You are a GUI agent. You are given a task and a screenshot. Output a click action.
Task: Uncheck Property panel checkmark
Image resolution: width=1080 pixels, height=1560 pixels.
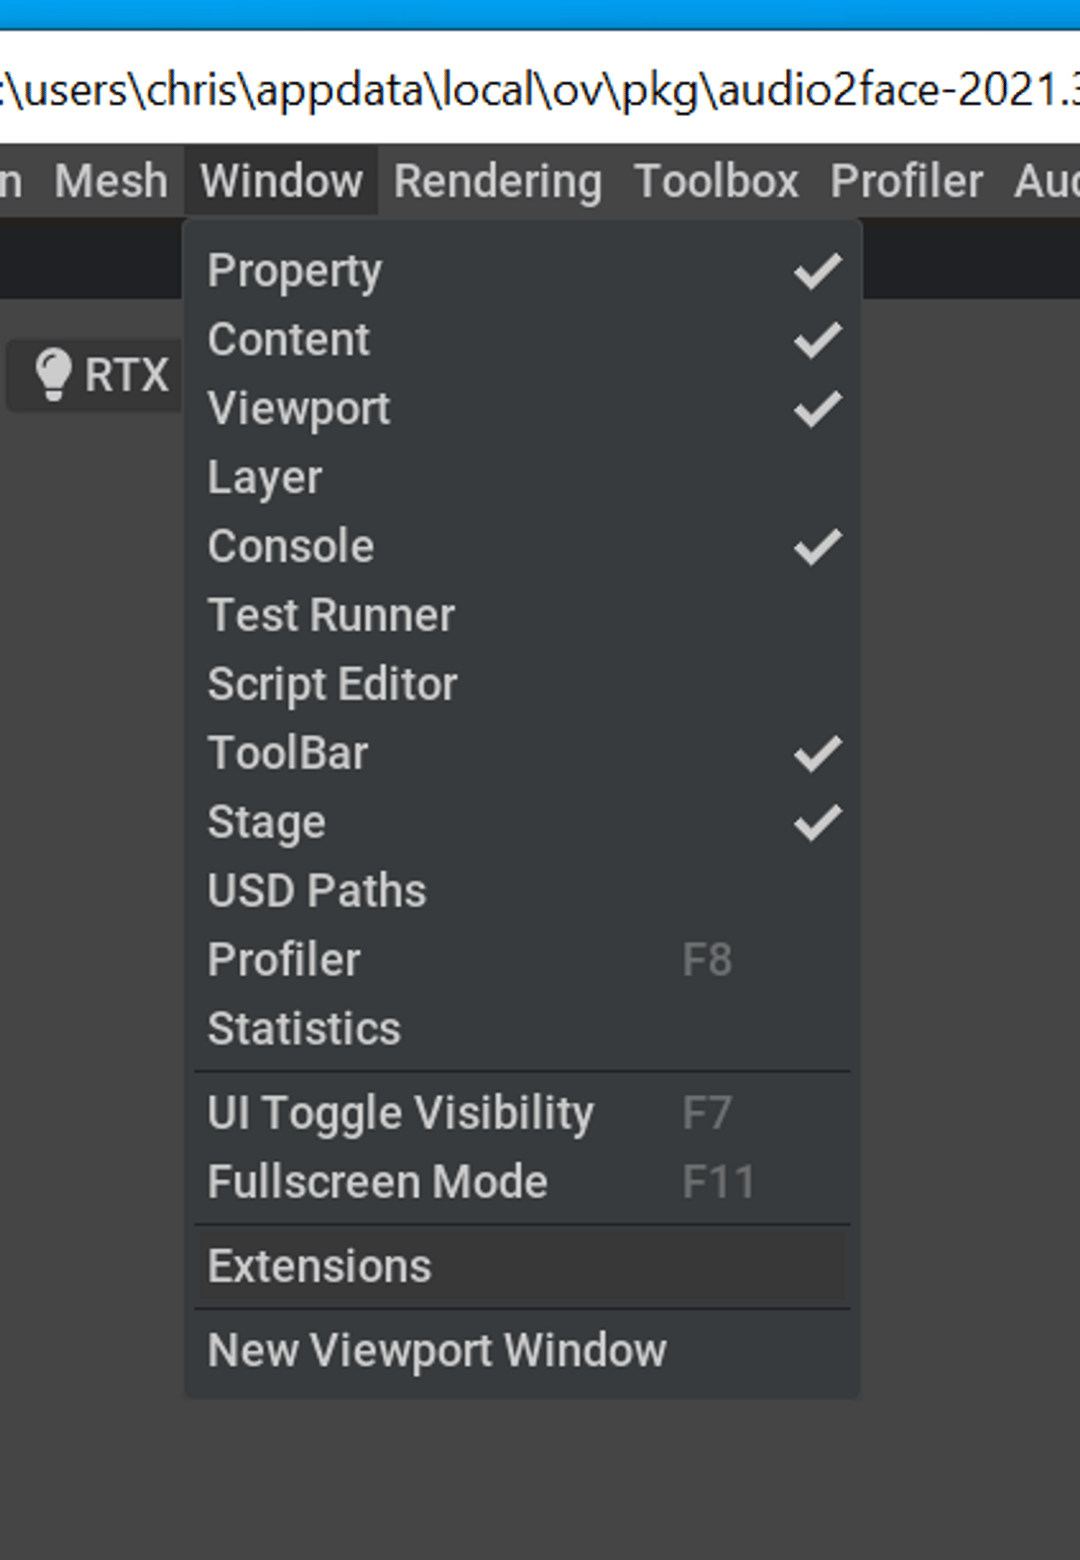817,271
